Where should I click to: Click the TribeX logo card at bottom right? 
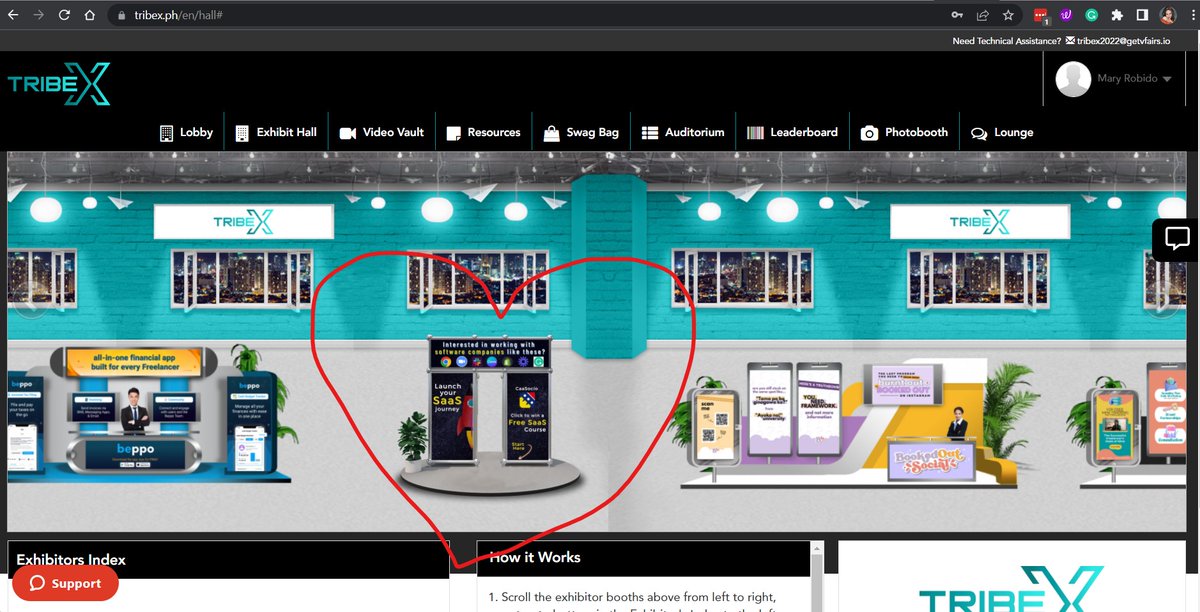1012,577
